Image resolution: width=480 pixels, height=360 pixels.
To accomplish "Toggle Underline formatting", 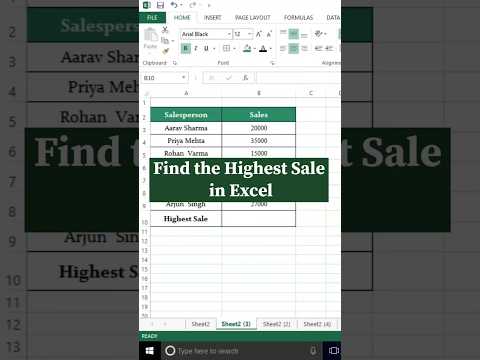I will (206, 49).
